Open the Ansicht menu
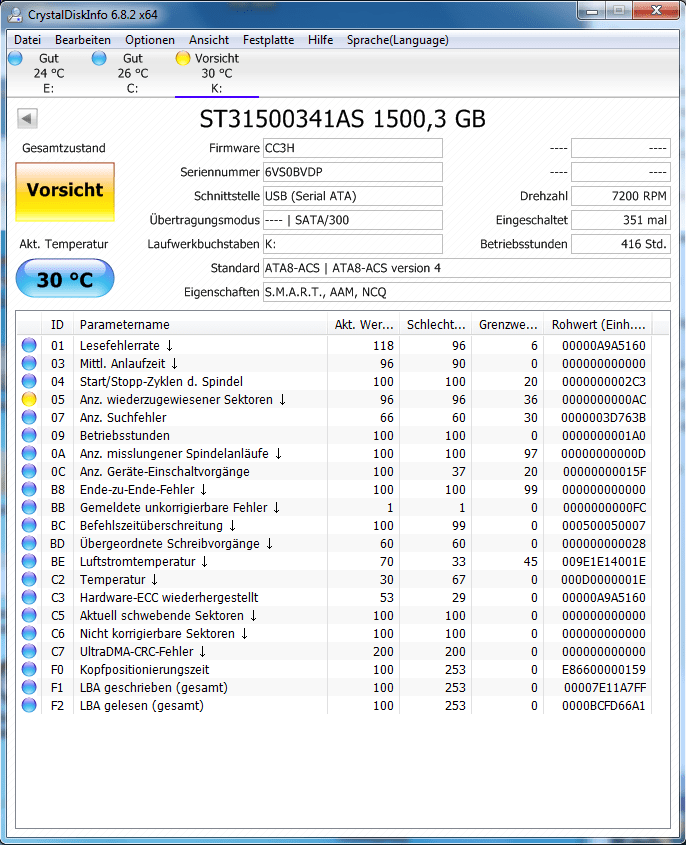The height and width of the screenshot is (845, 686). (x=209, y=40)
